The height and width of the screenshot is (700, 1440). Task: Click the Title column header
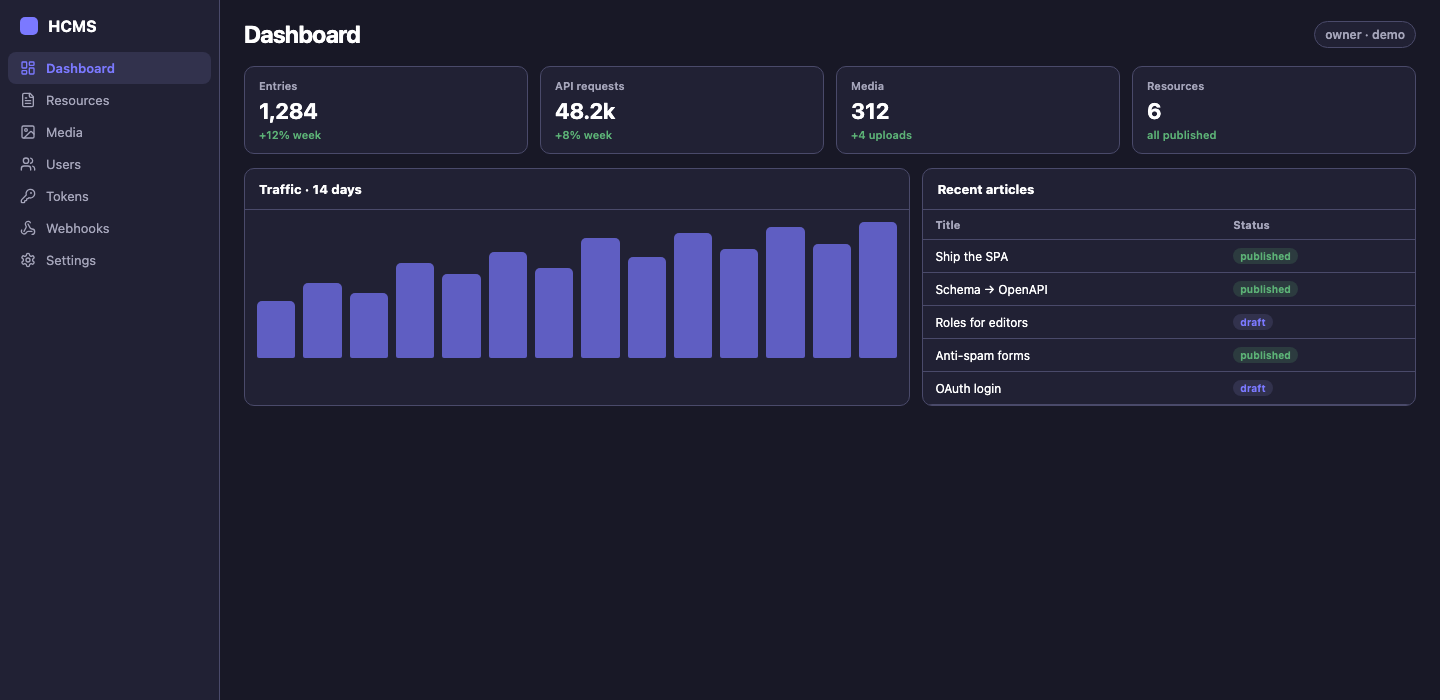pyautogui.click(x=948, y=225)
